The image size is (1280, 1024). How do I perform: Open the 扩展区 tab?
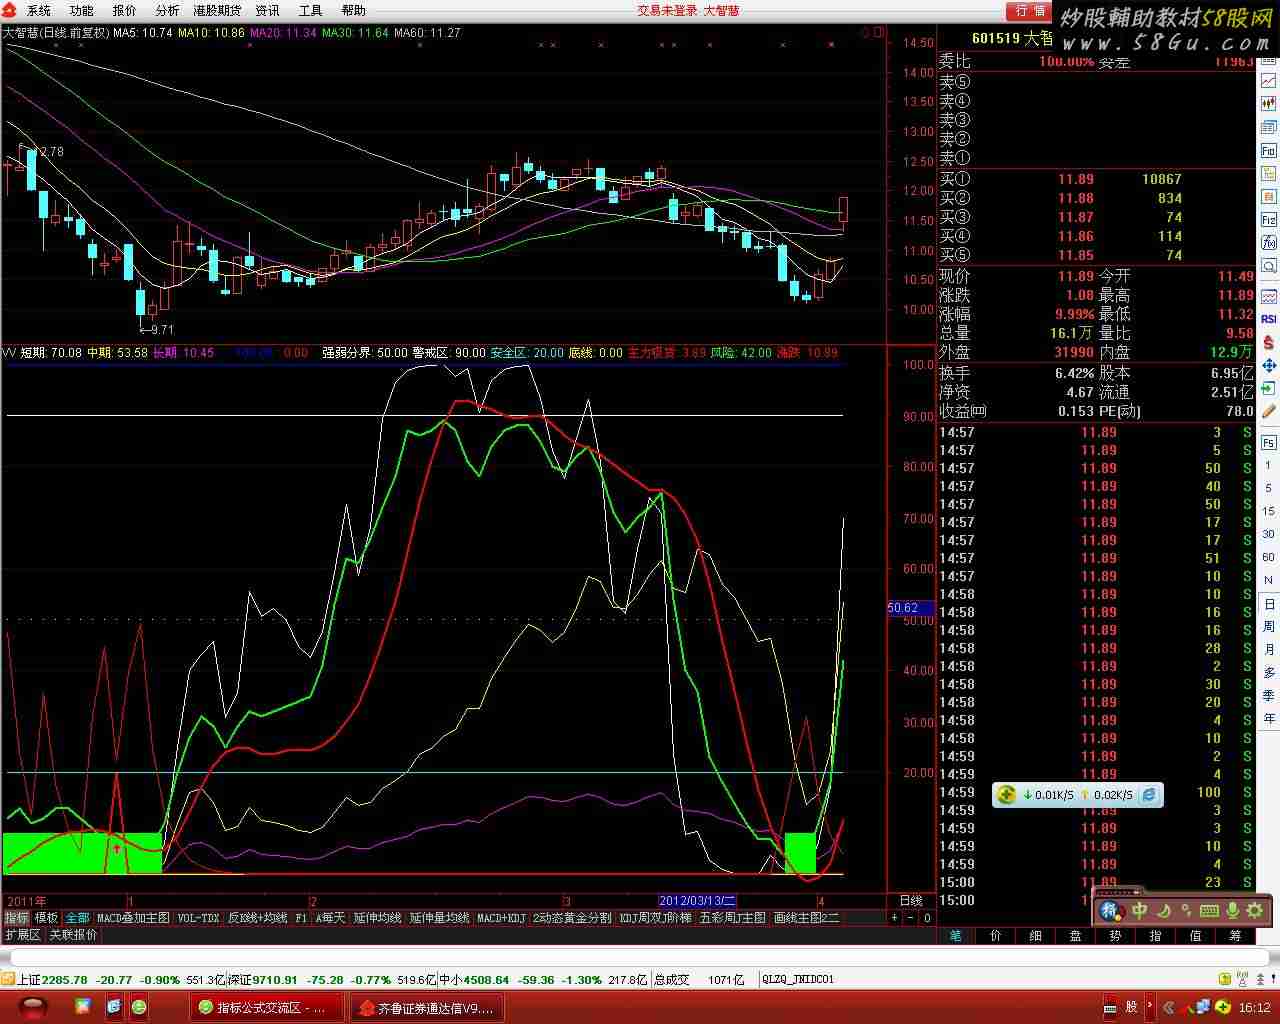(x=22, y=934)
